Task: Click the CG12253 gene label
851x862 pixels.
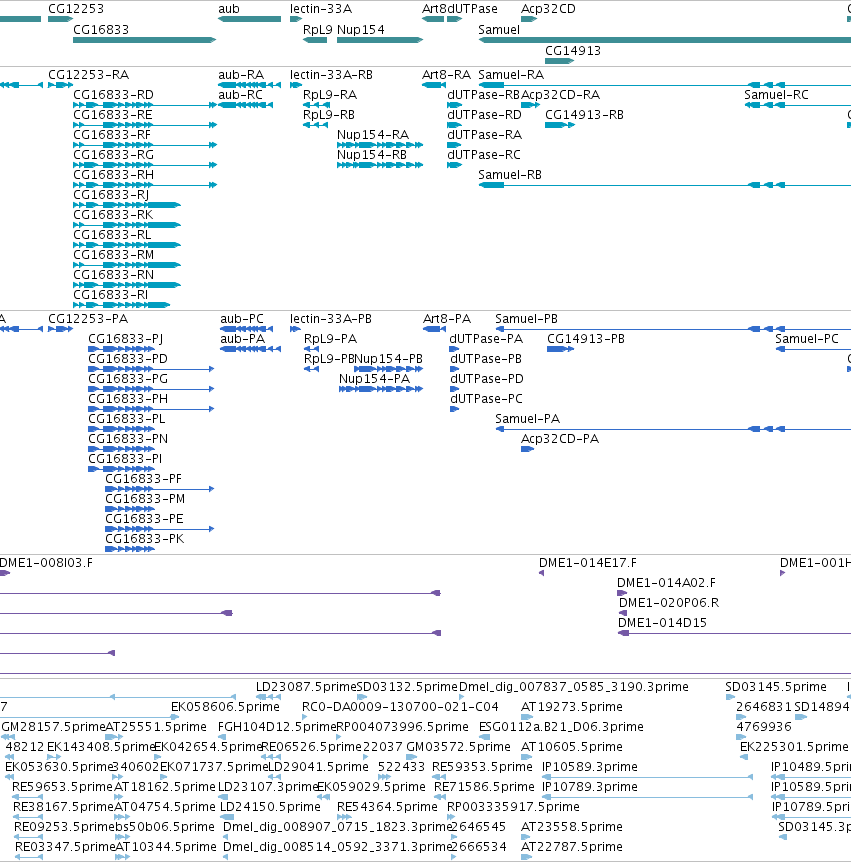Action: click(x=76, y=9)
